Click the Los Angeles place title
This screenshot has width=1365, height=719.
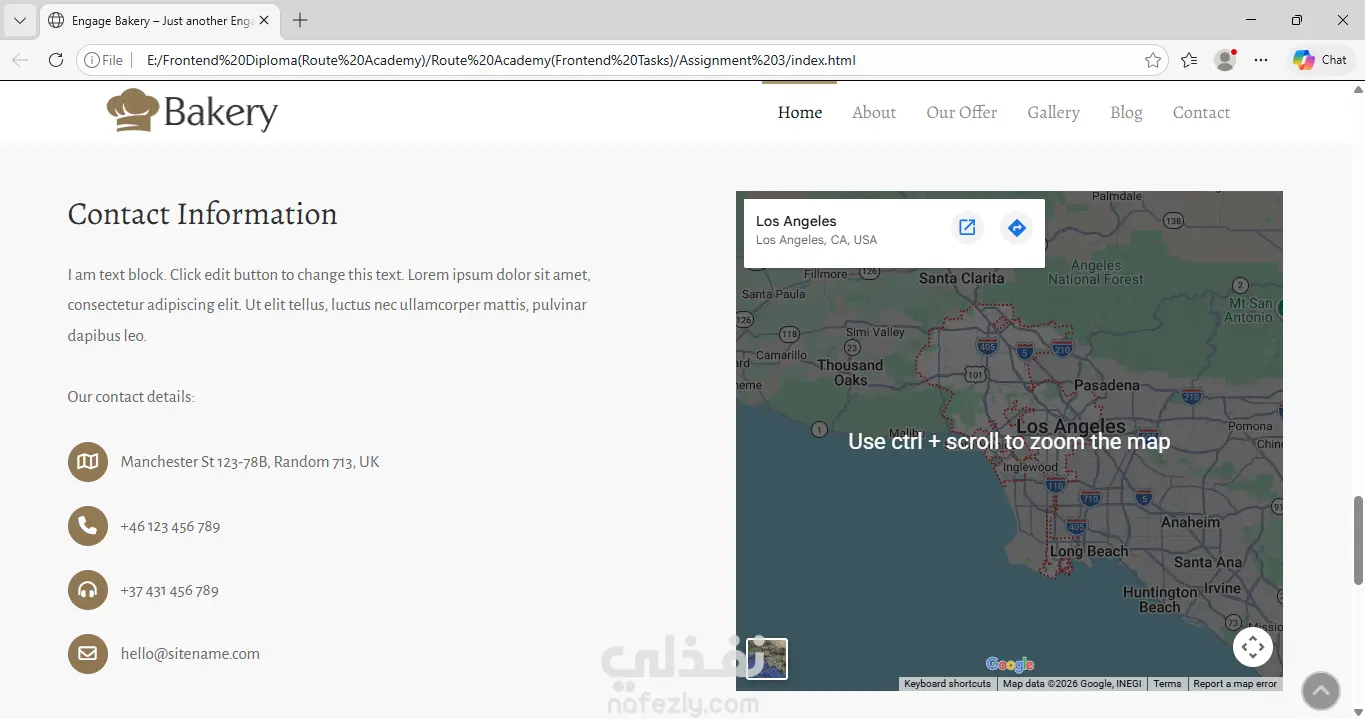pos(796,221)
